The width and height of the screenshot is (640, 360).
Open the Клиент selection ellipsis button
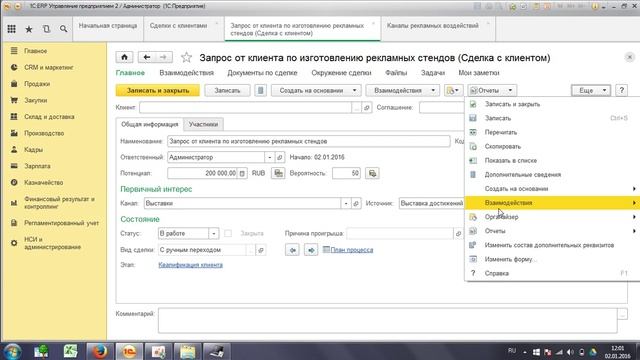pos(356,108)
